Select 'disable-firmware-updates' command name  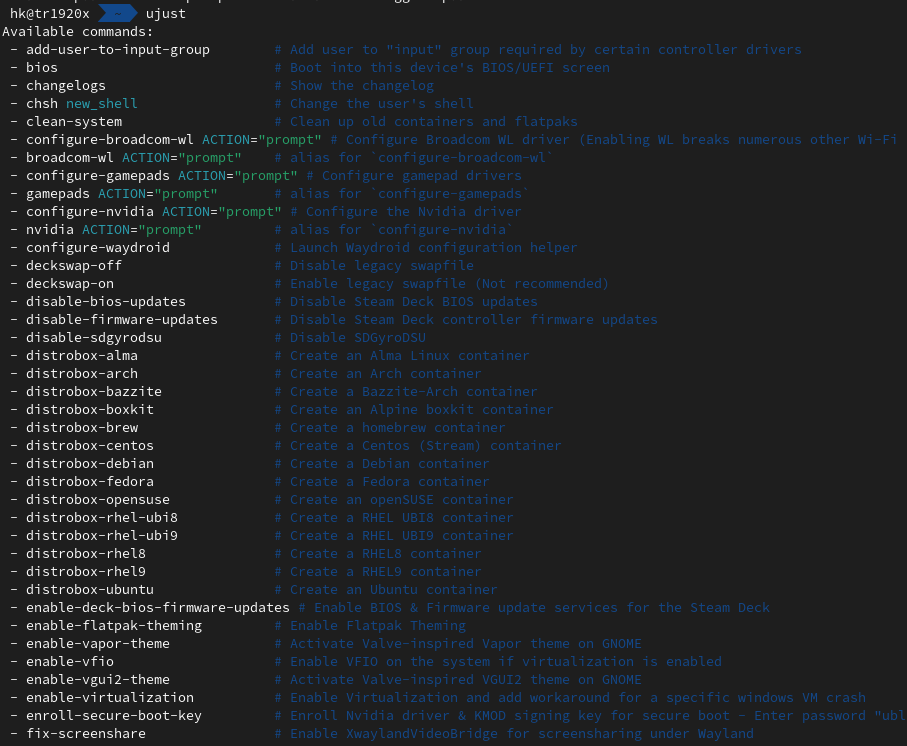(122, 319)
